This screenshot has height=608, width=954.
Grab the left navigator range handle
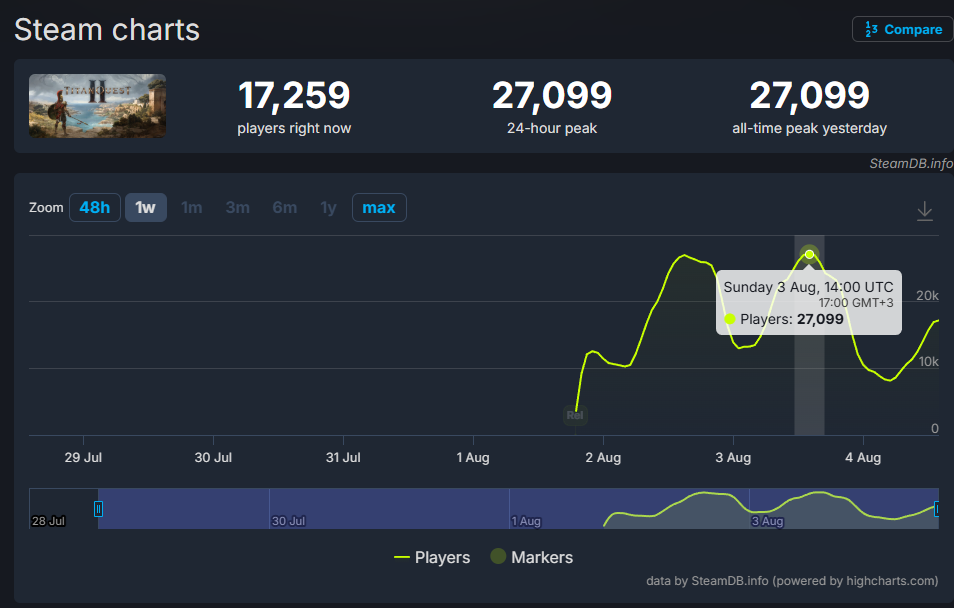pyautogui.click(x=98, y=509)
